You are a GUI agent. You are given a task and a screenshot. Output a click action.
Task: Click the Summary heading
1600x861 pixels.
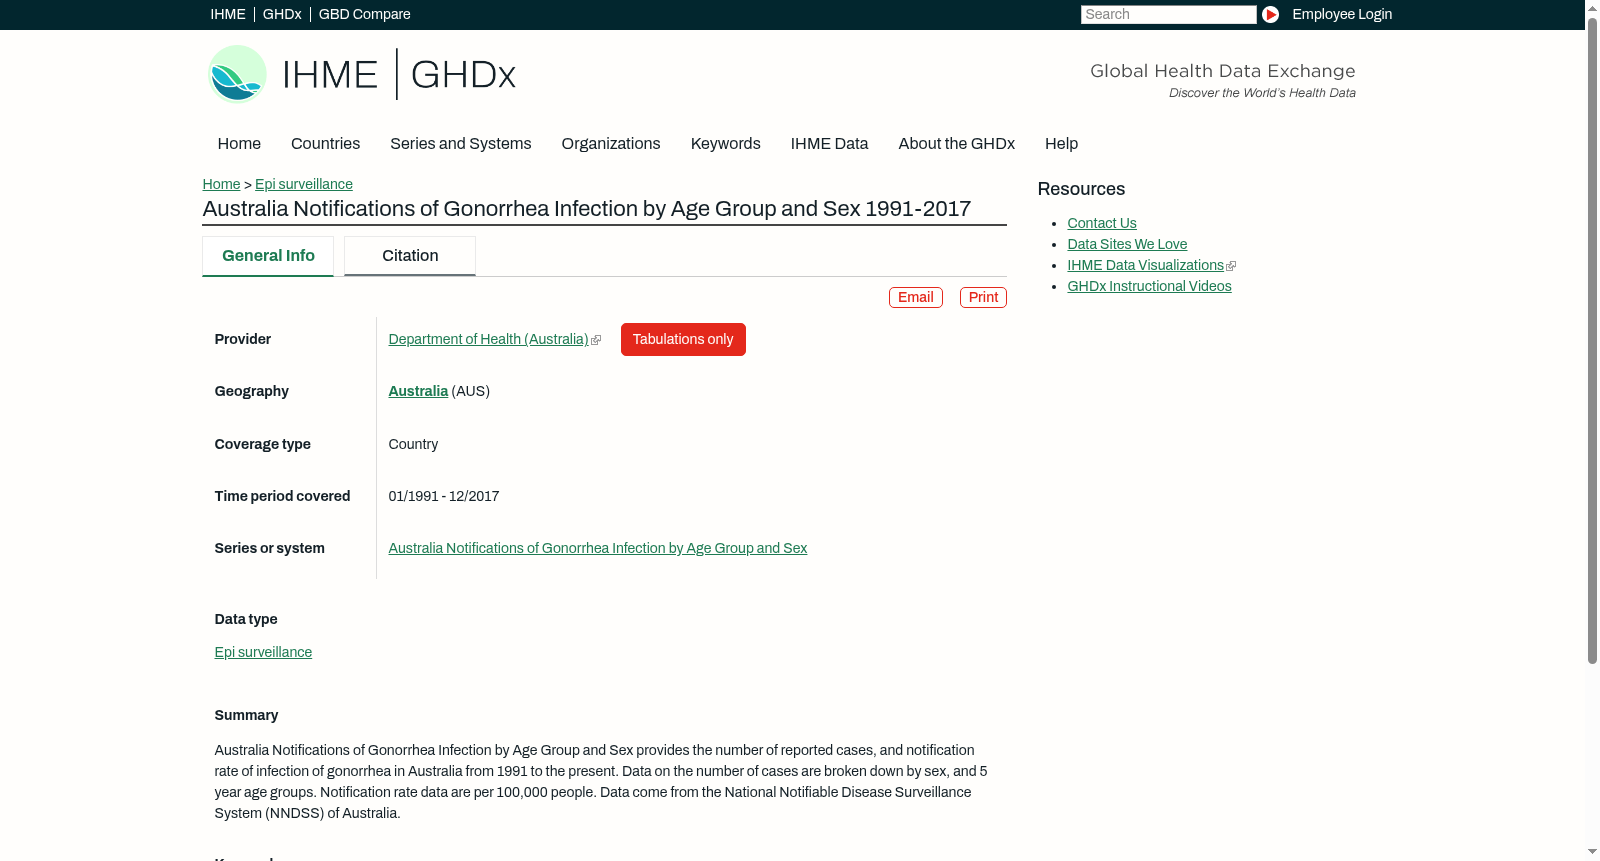pyautogui.click(x=246, y=715)
